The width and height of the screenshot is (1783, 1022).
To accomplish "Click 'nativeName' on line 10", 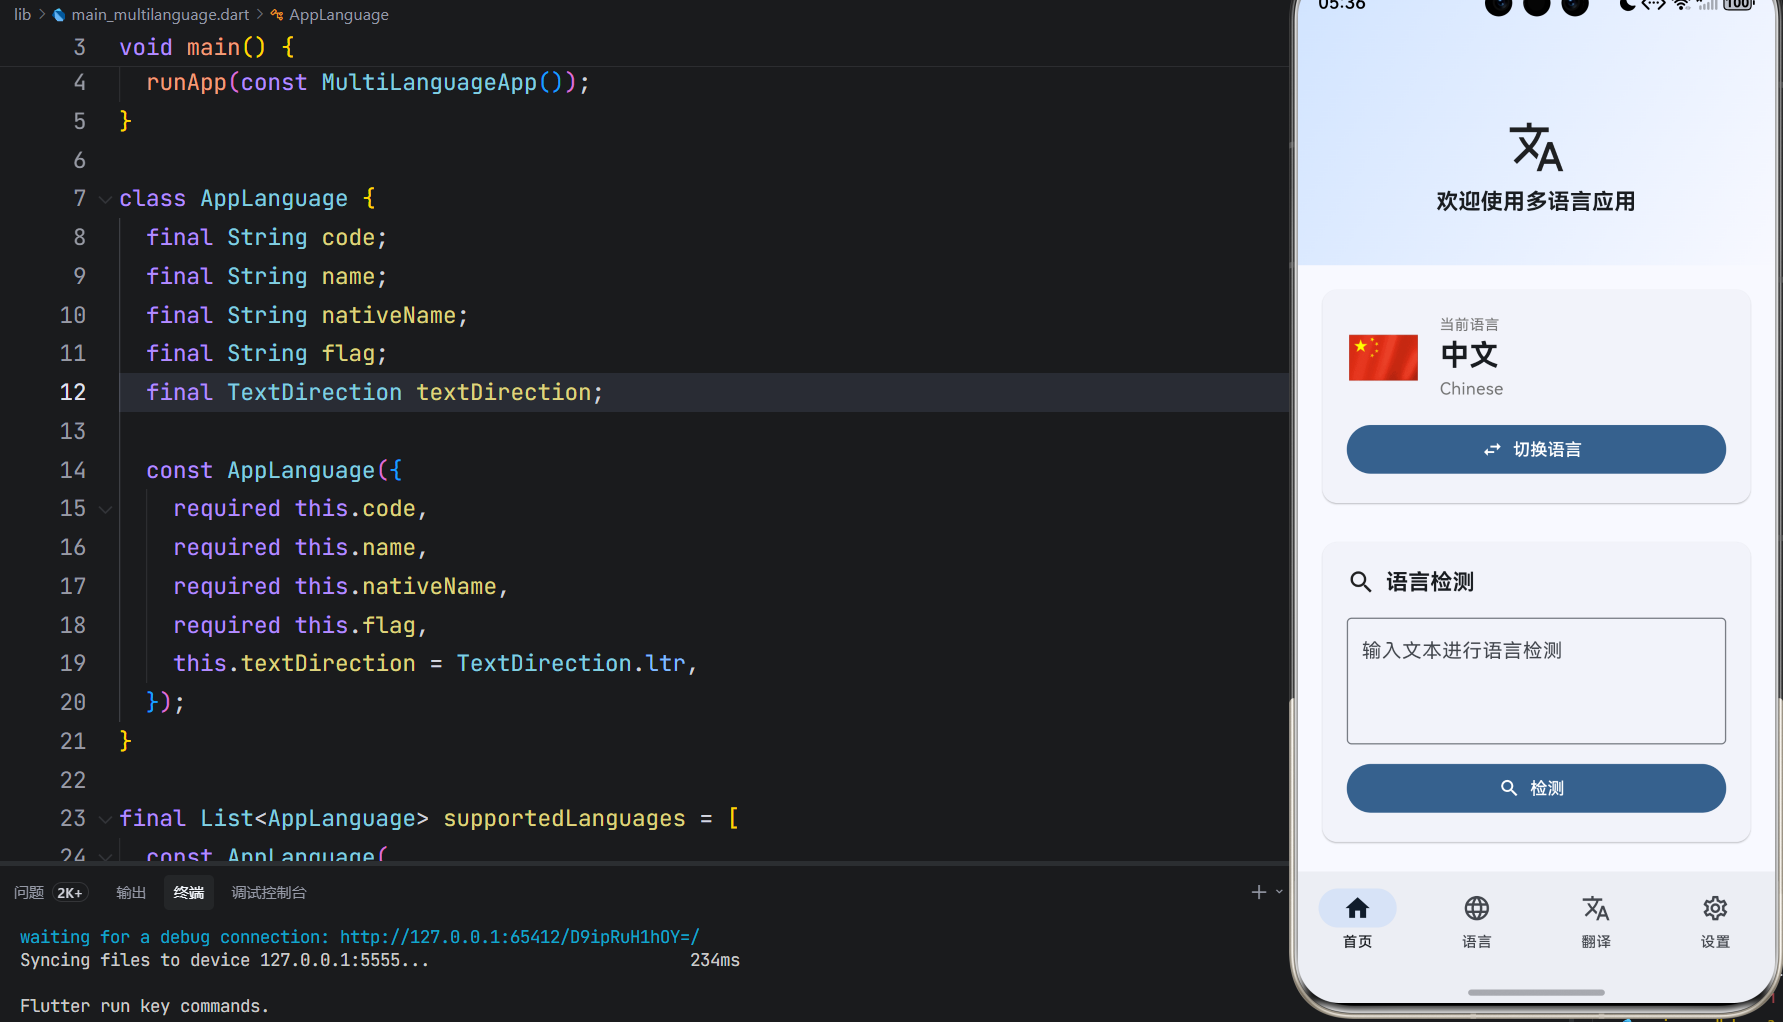I will coord(389,315).
